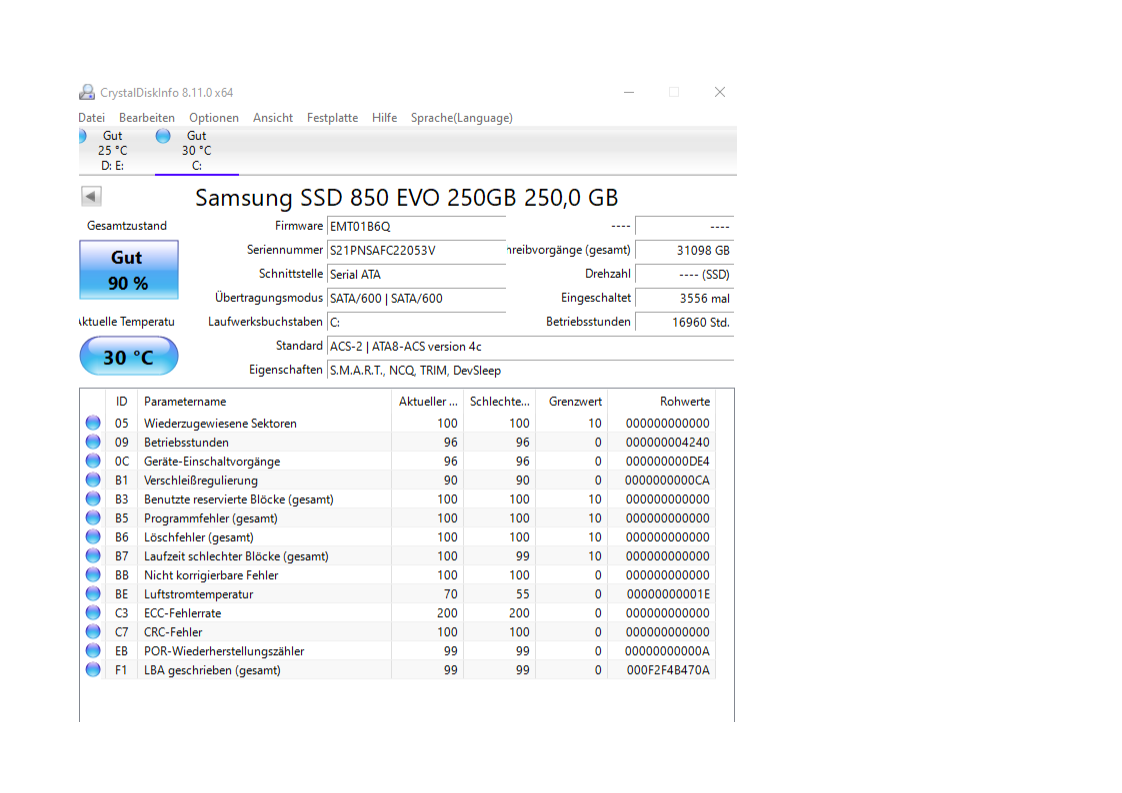Click the ID column header

point(122,402)
